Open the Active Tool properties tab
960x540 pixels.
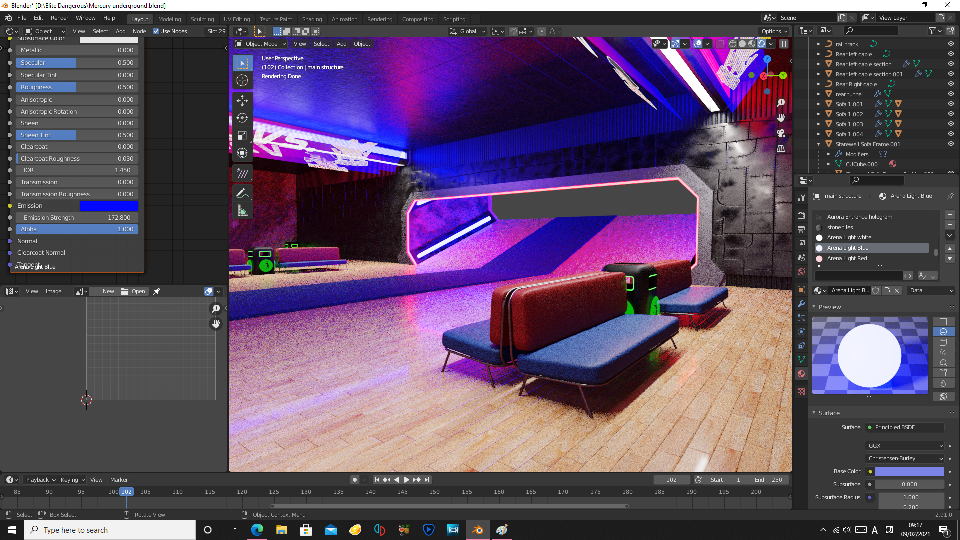tap(801, 198)
